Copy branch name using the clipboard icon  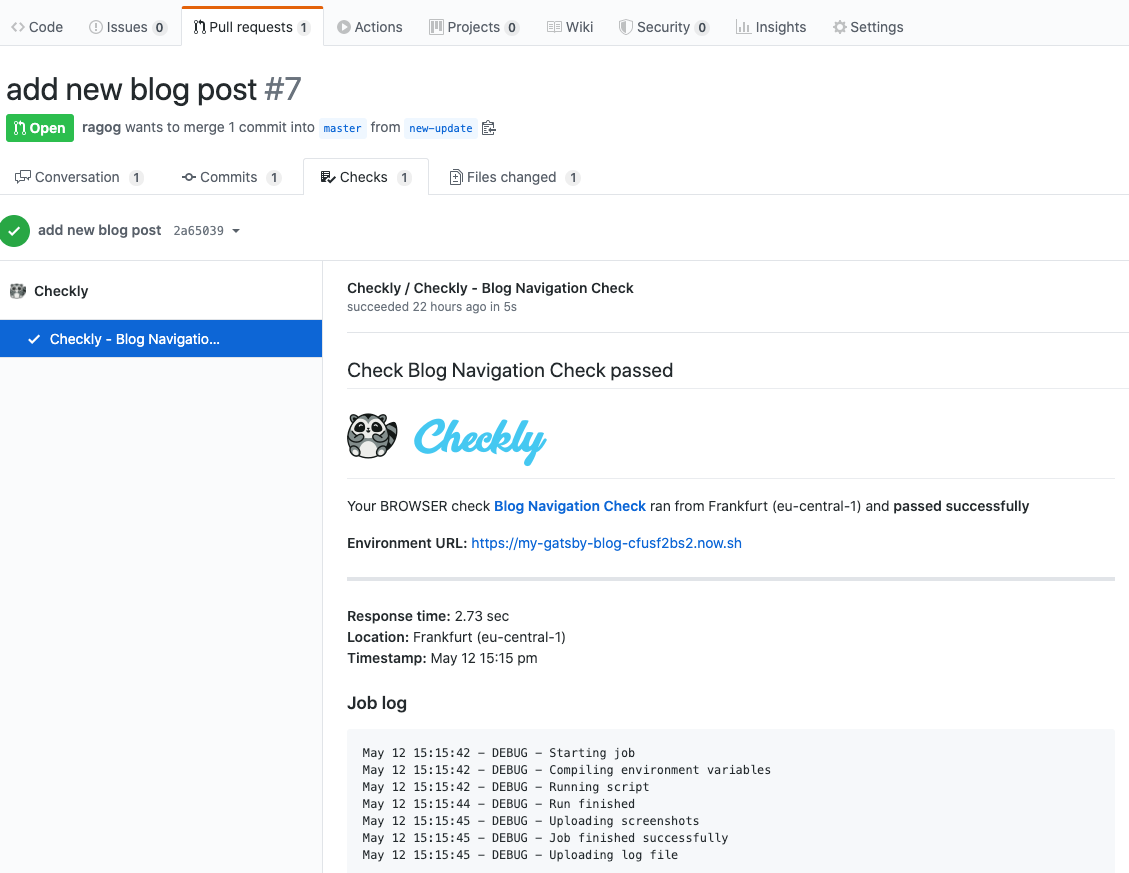point(488,128)
